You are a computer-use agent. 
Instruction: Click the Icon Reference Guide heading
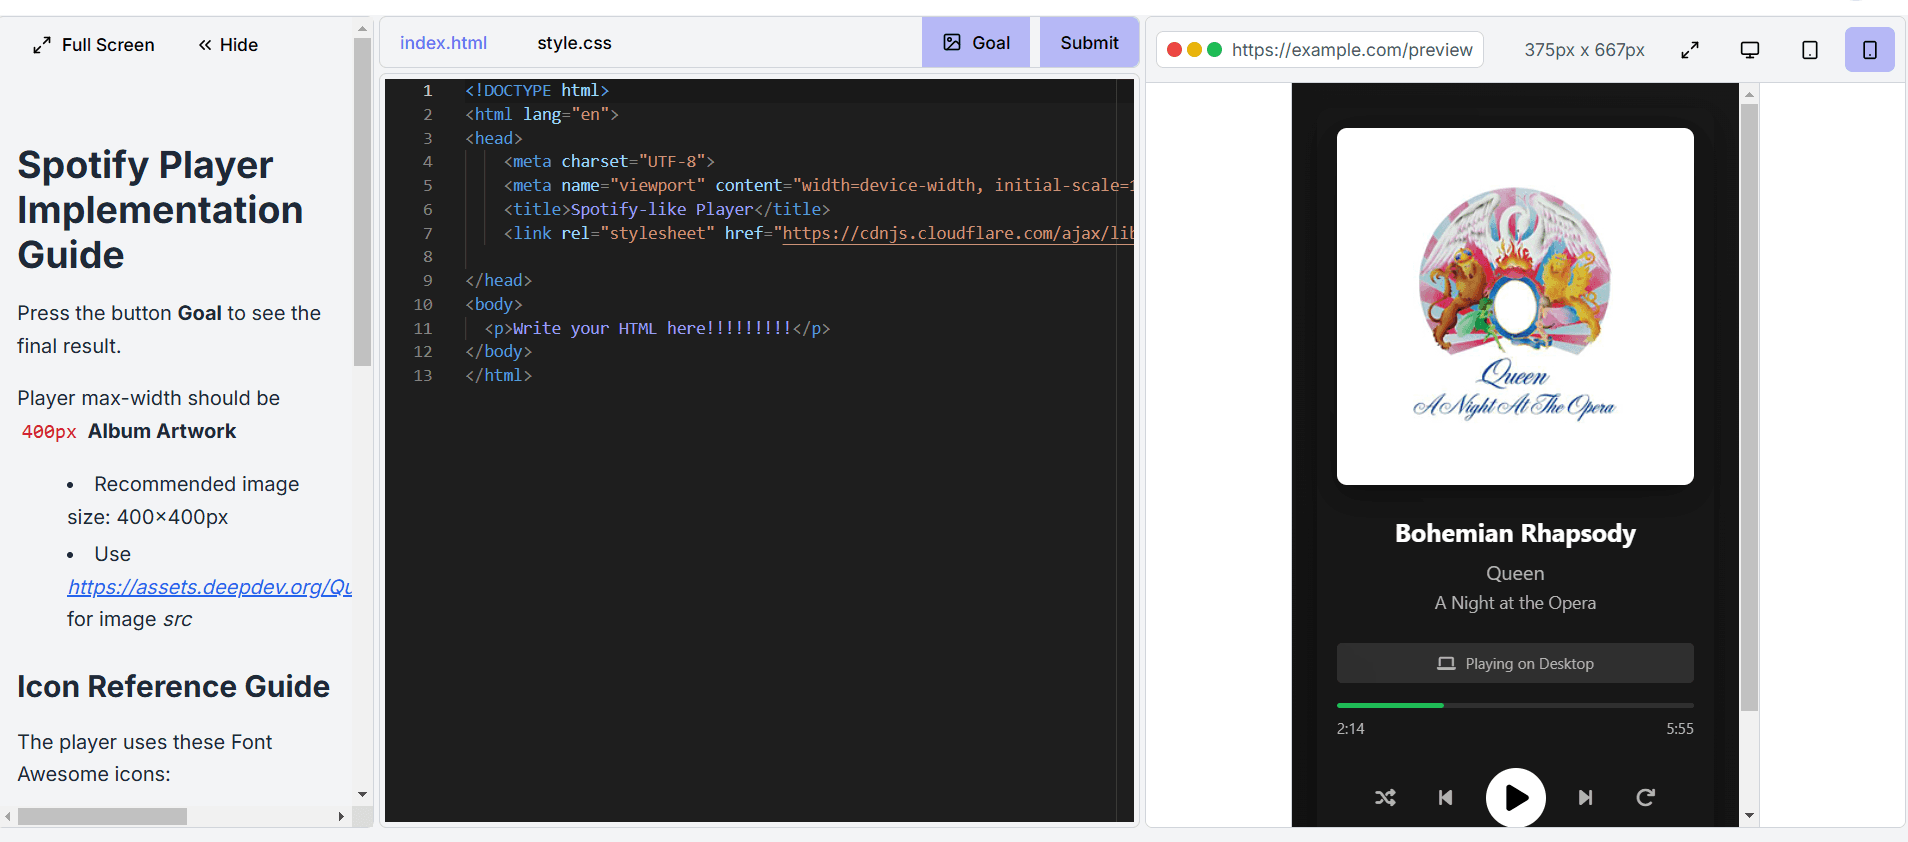tap(173, 686)
